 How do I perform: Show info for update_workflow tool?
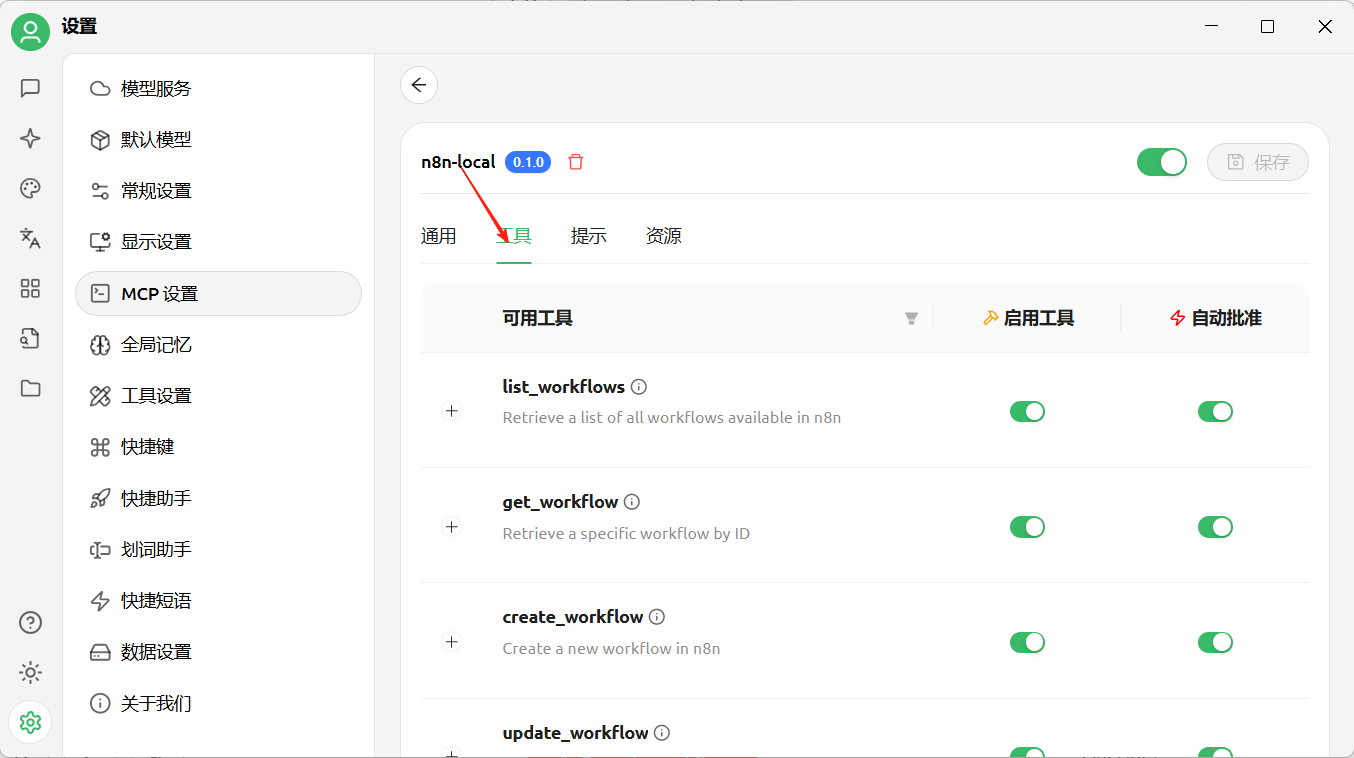662,733
